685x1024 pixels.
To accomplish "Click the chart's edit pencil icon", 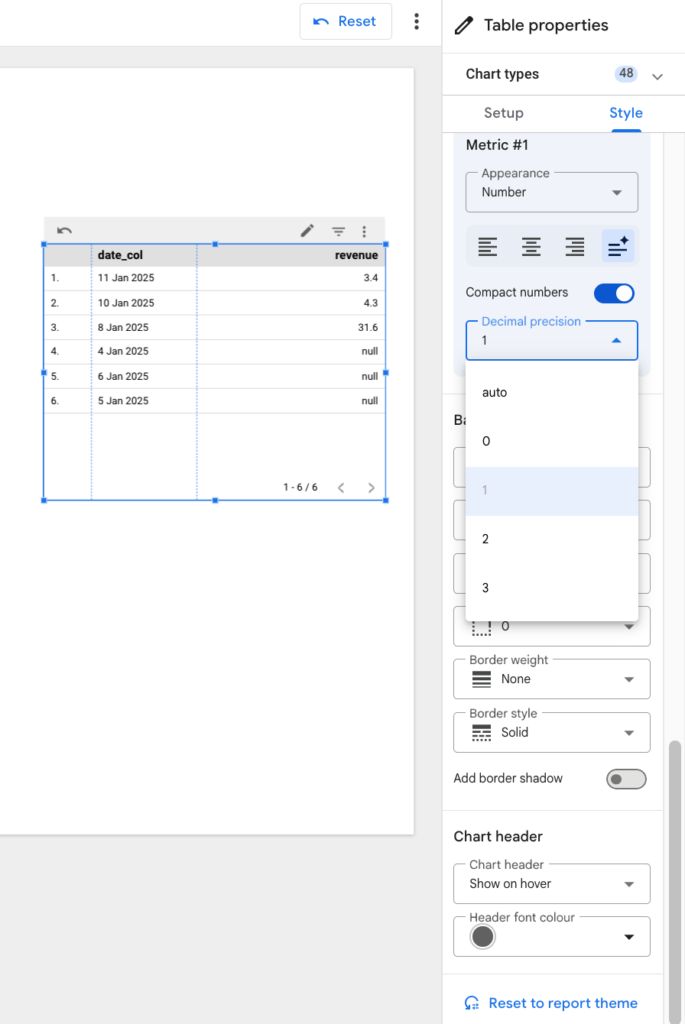I will coord(308,231).
